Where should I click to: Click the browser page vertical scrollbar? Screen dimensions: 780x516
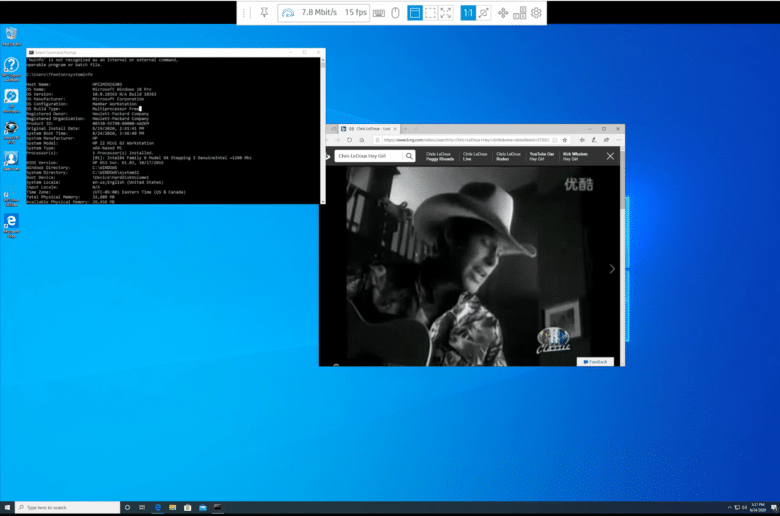622,256
